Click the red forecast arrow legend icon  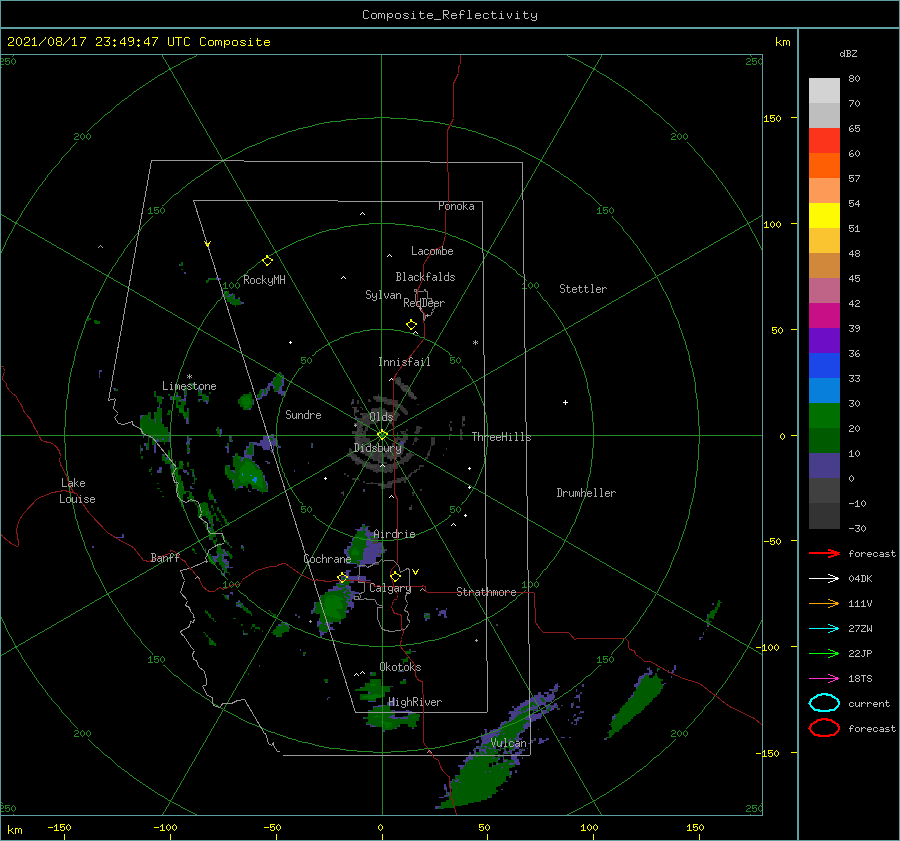tap(824, 553)
